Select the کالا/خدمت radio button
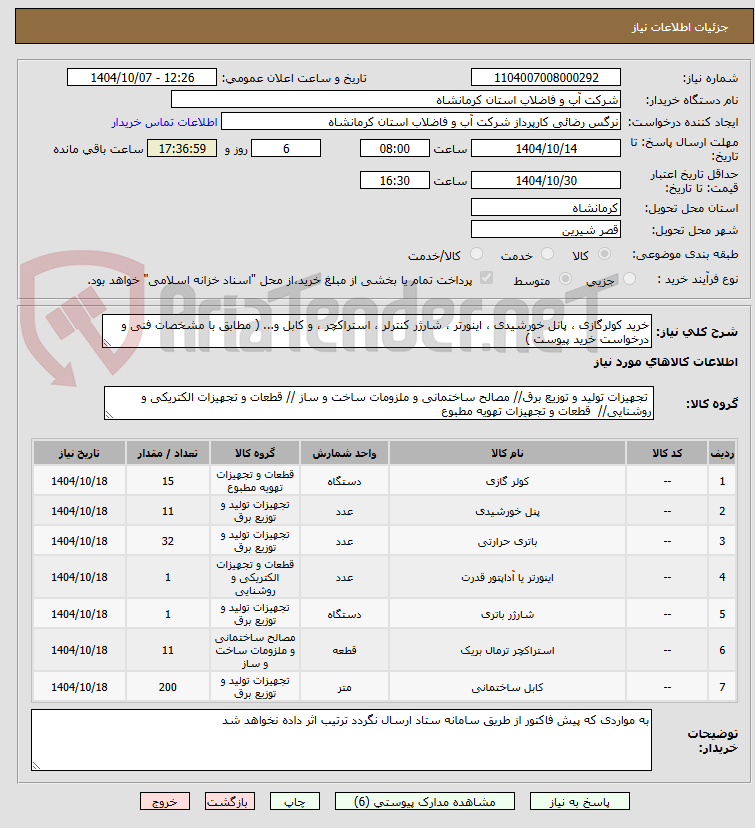The width and height of the screenshot is (755, 828). [x=476, y=254]
